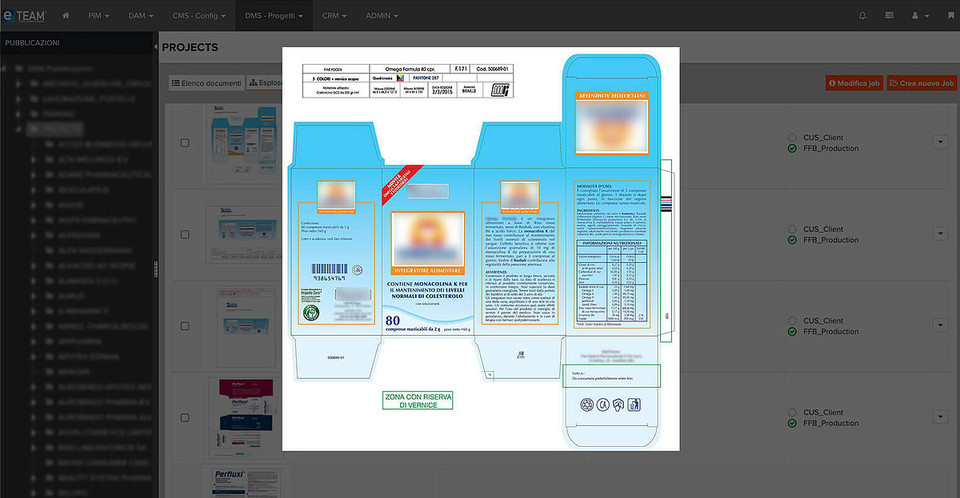Check the second project row checkbox

(185, 234)
